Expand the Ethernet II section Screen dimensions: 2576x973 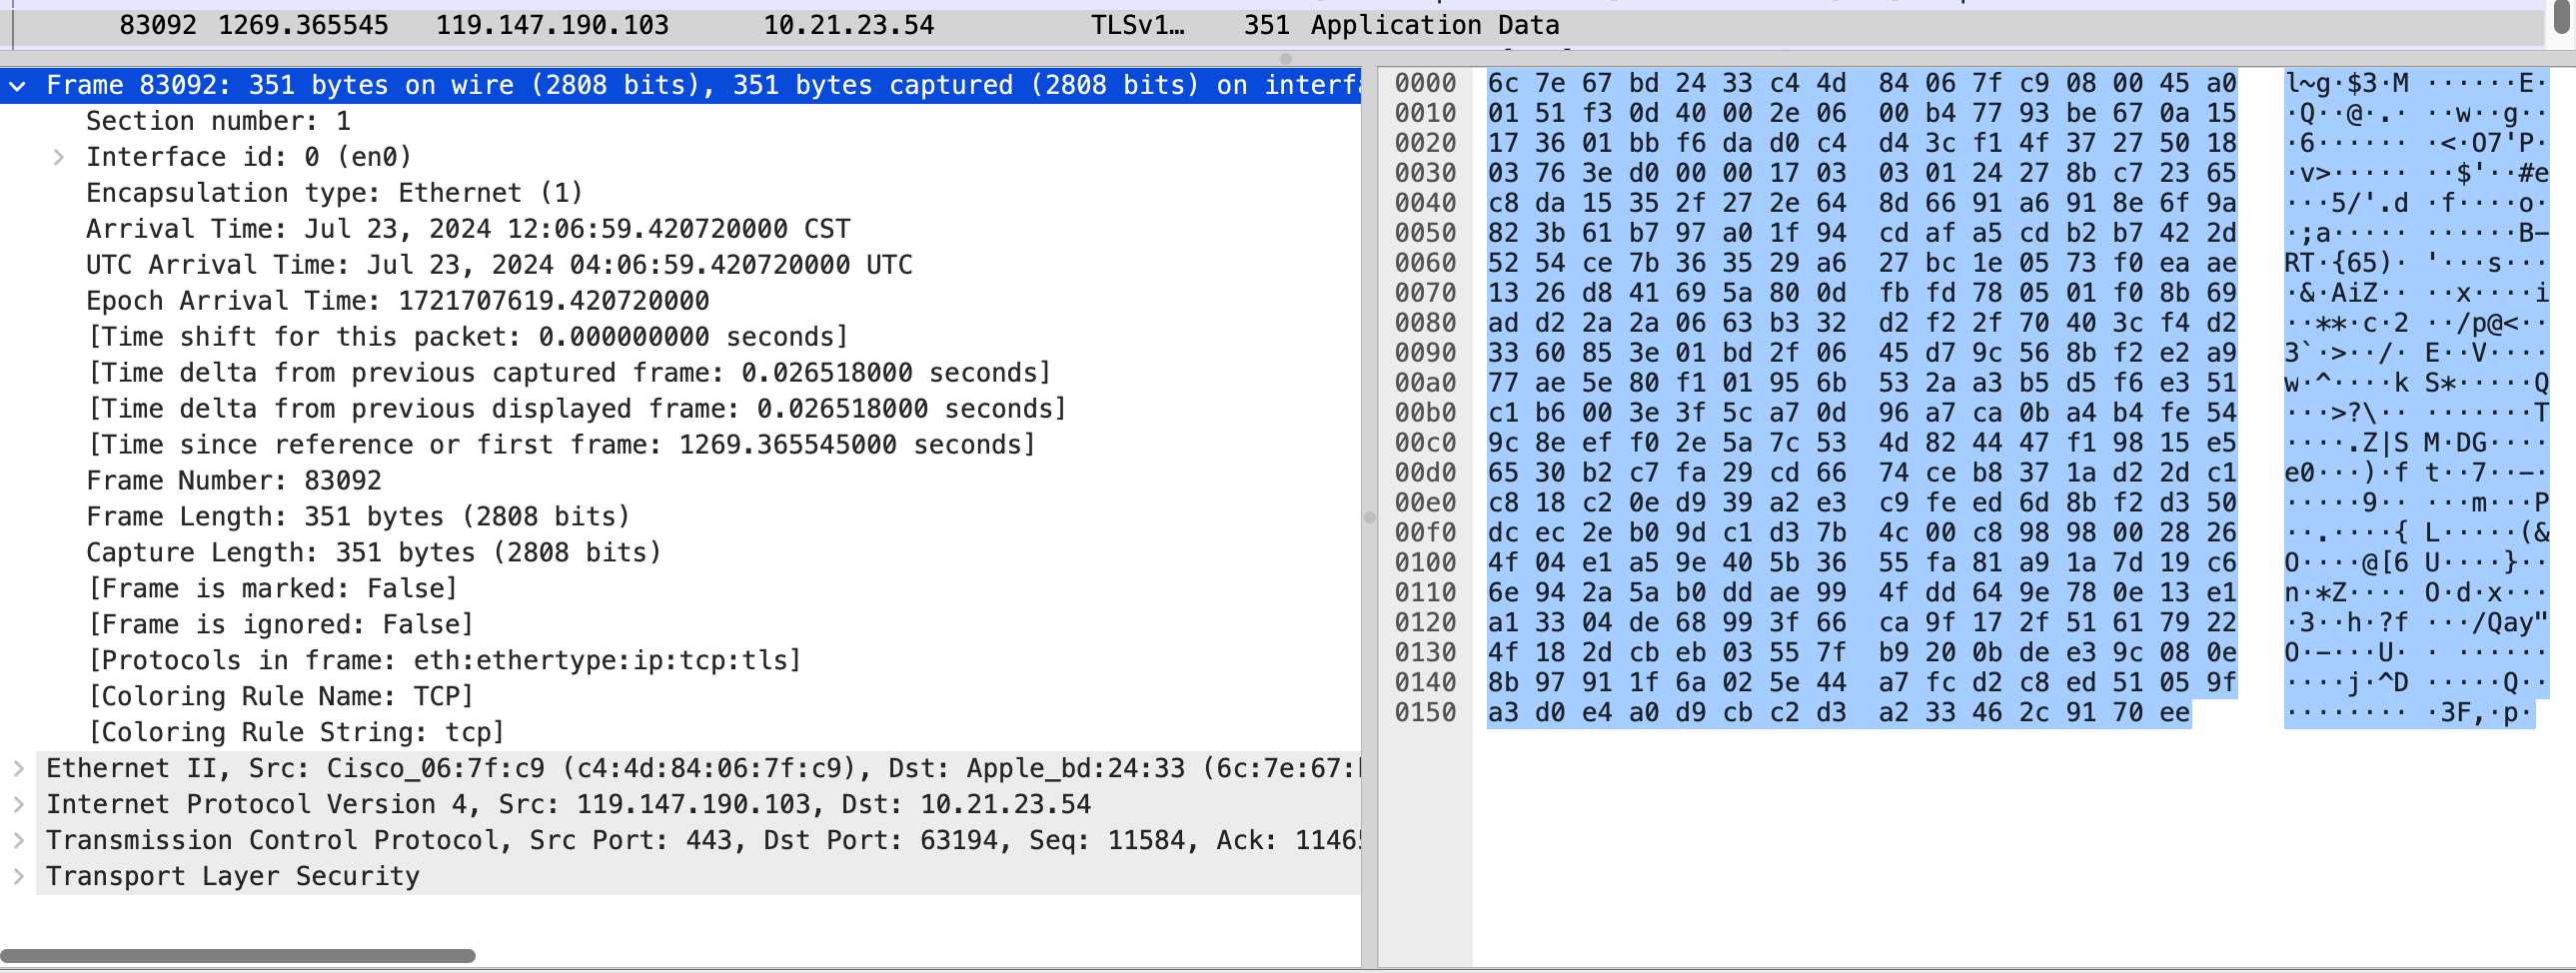click(18, 769)
